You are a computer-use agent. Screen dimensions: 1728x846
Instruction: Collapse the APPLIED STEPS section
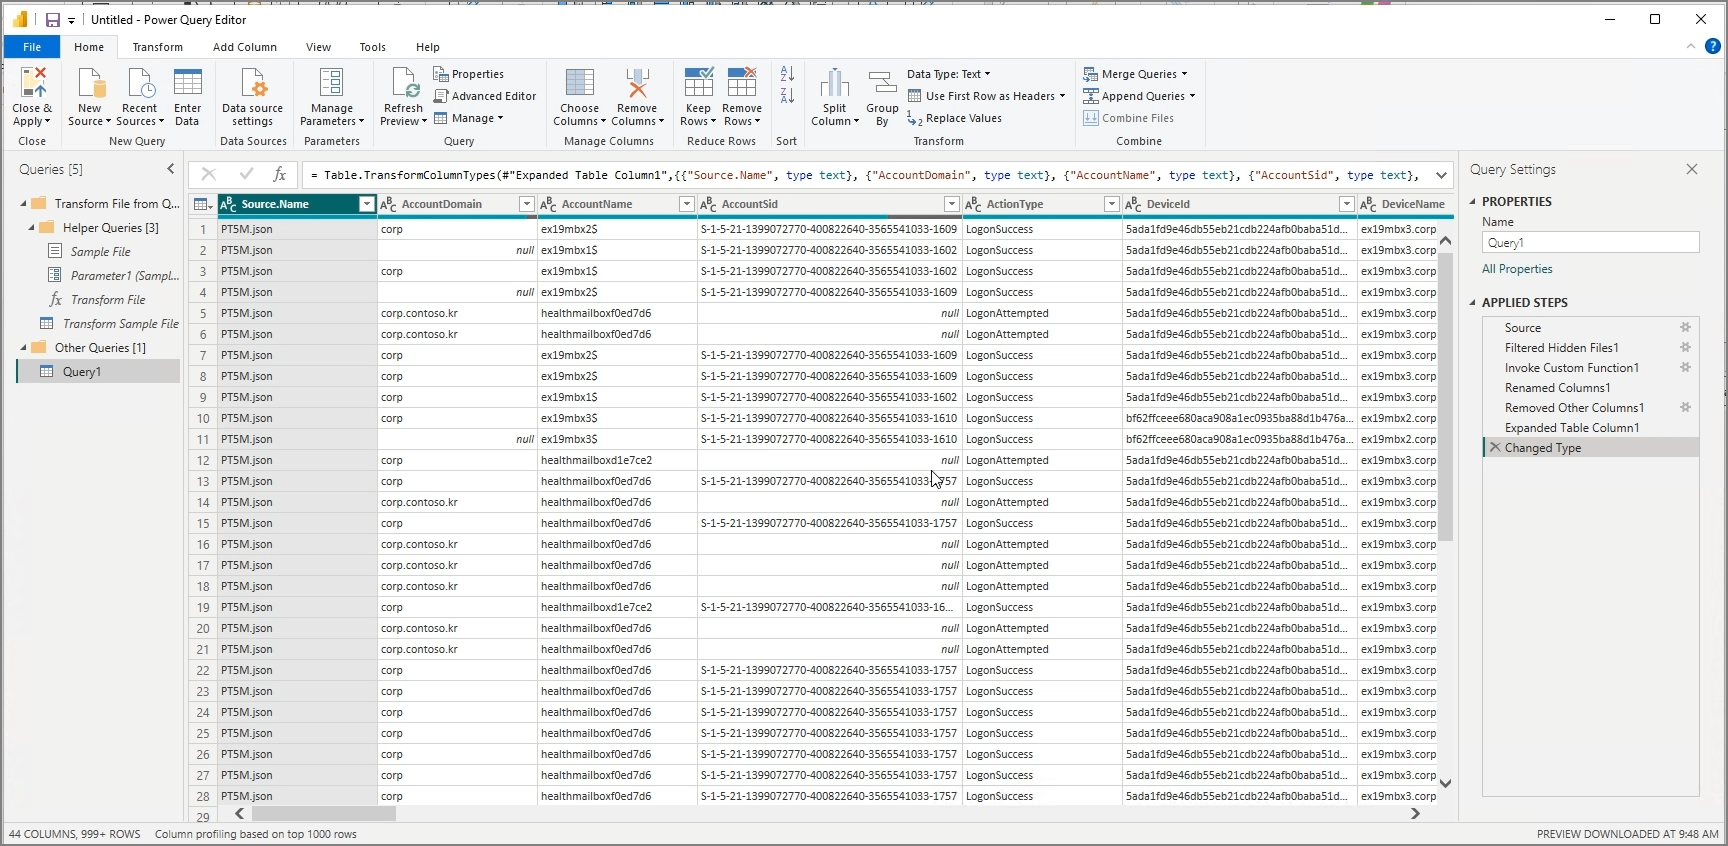click(1473, 302)
